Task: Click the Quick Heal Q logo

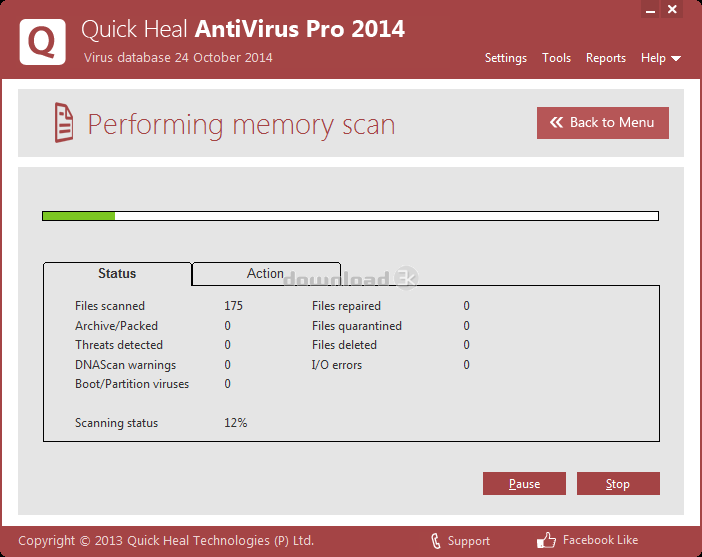Action: click(43, 42)
